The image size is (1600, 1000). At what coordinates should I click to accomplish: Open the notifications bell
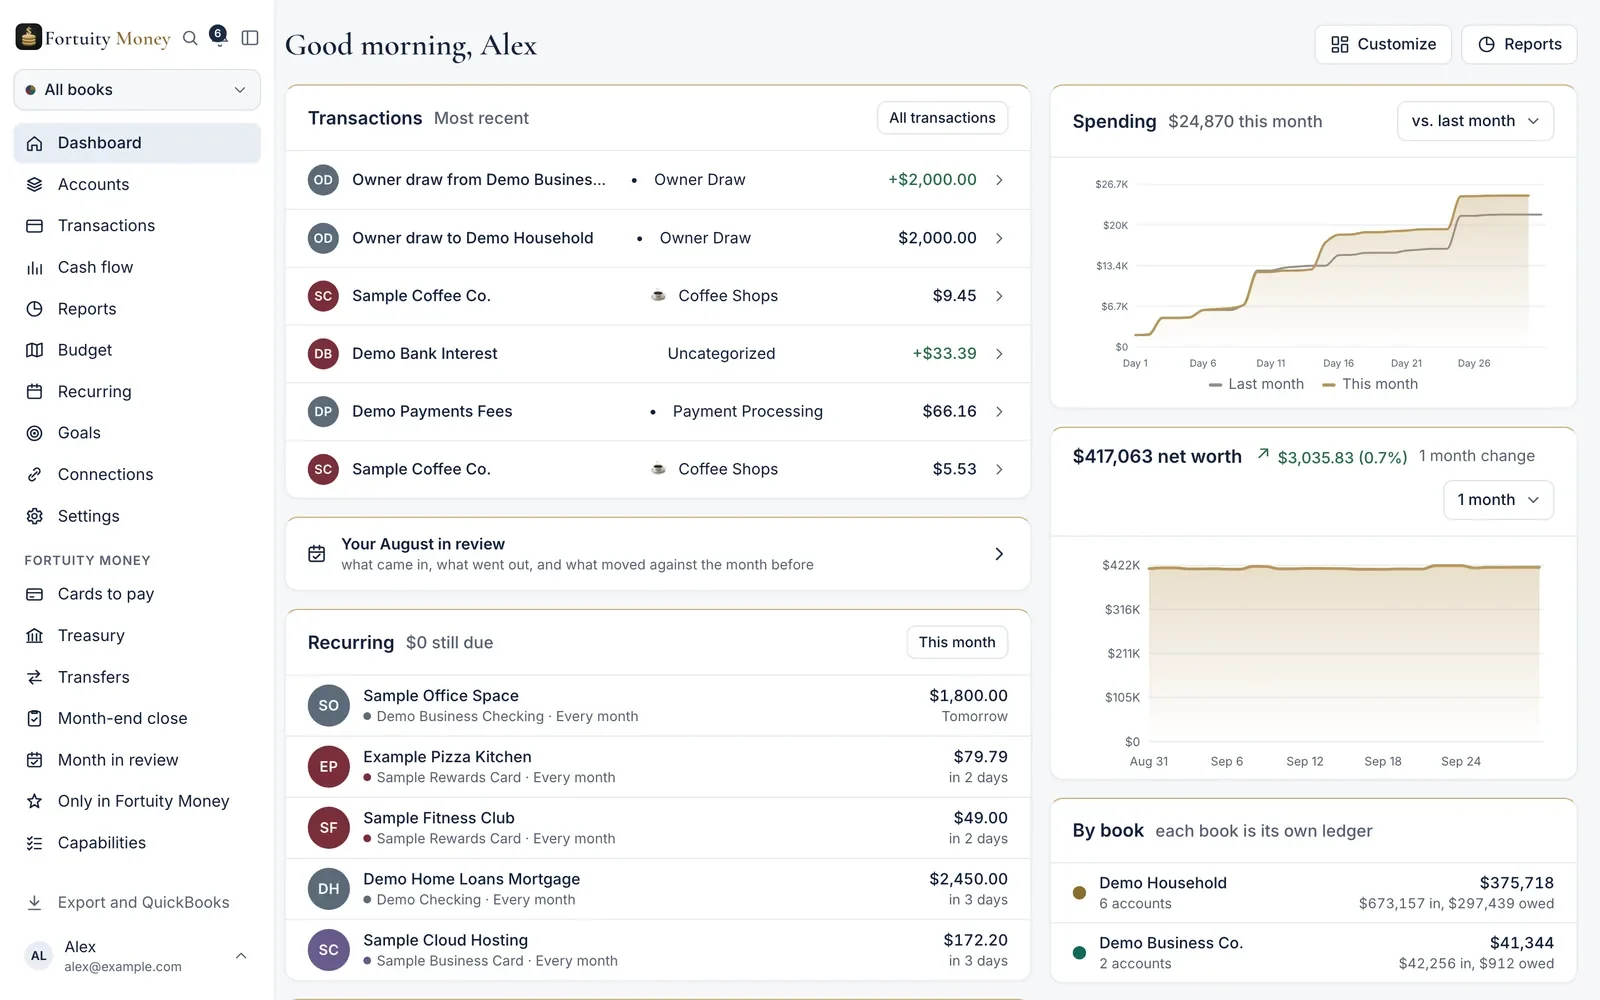(x=218, y=36)
